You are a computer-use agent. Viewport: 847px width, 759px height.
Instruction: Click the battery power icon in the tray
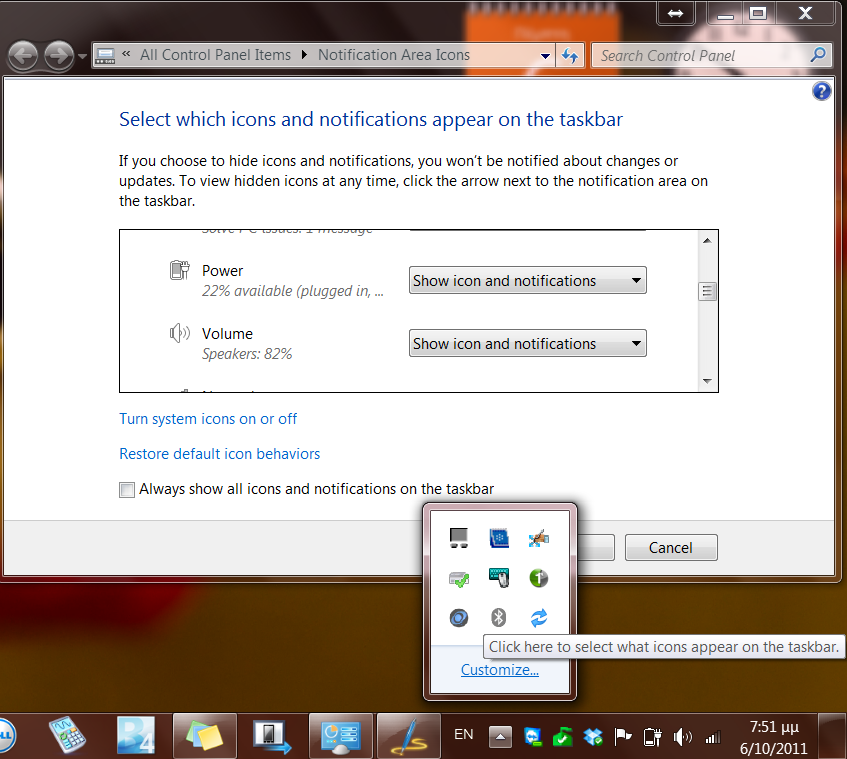653,736
